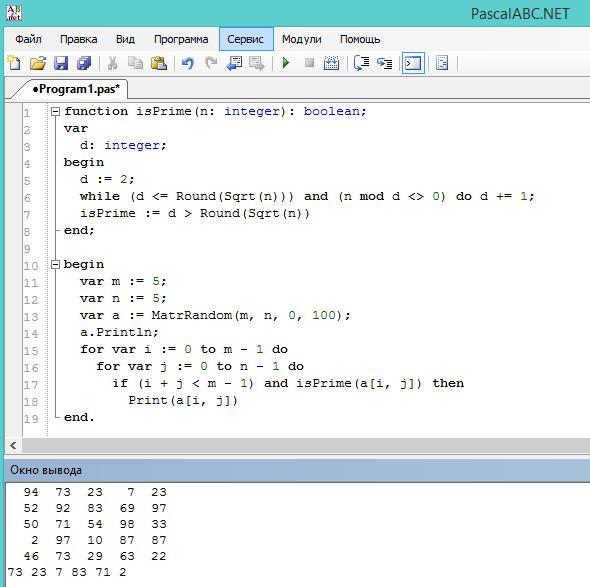Open the Сервис menu
Image resolution: width=590 pixels, height=587 pixels.
pos(246,39)
